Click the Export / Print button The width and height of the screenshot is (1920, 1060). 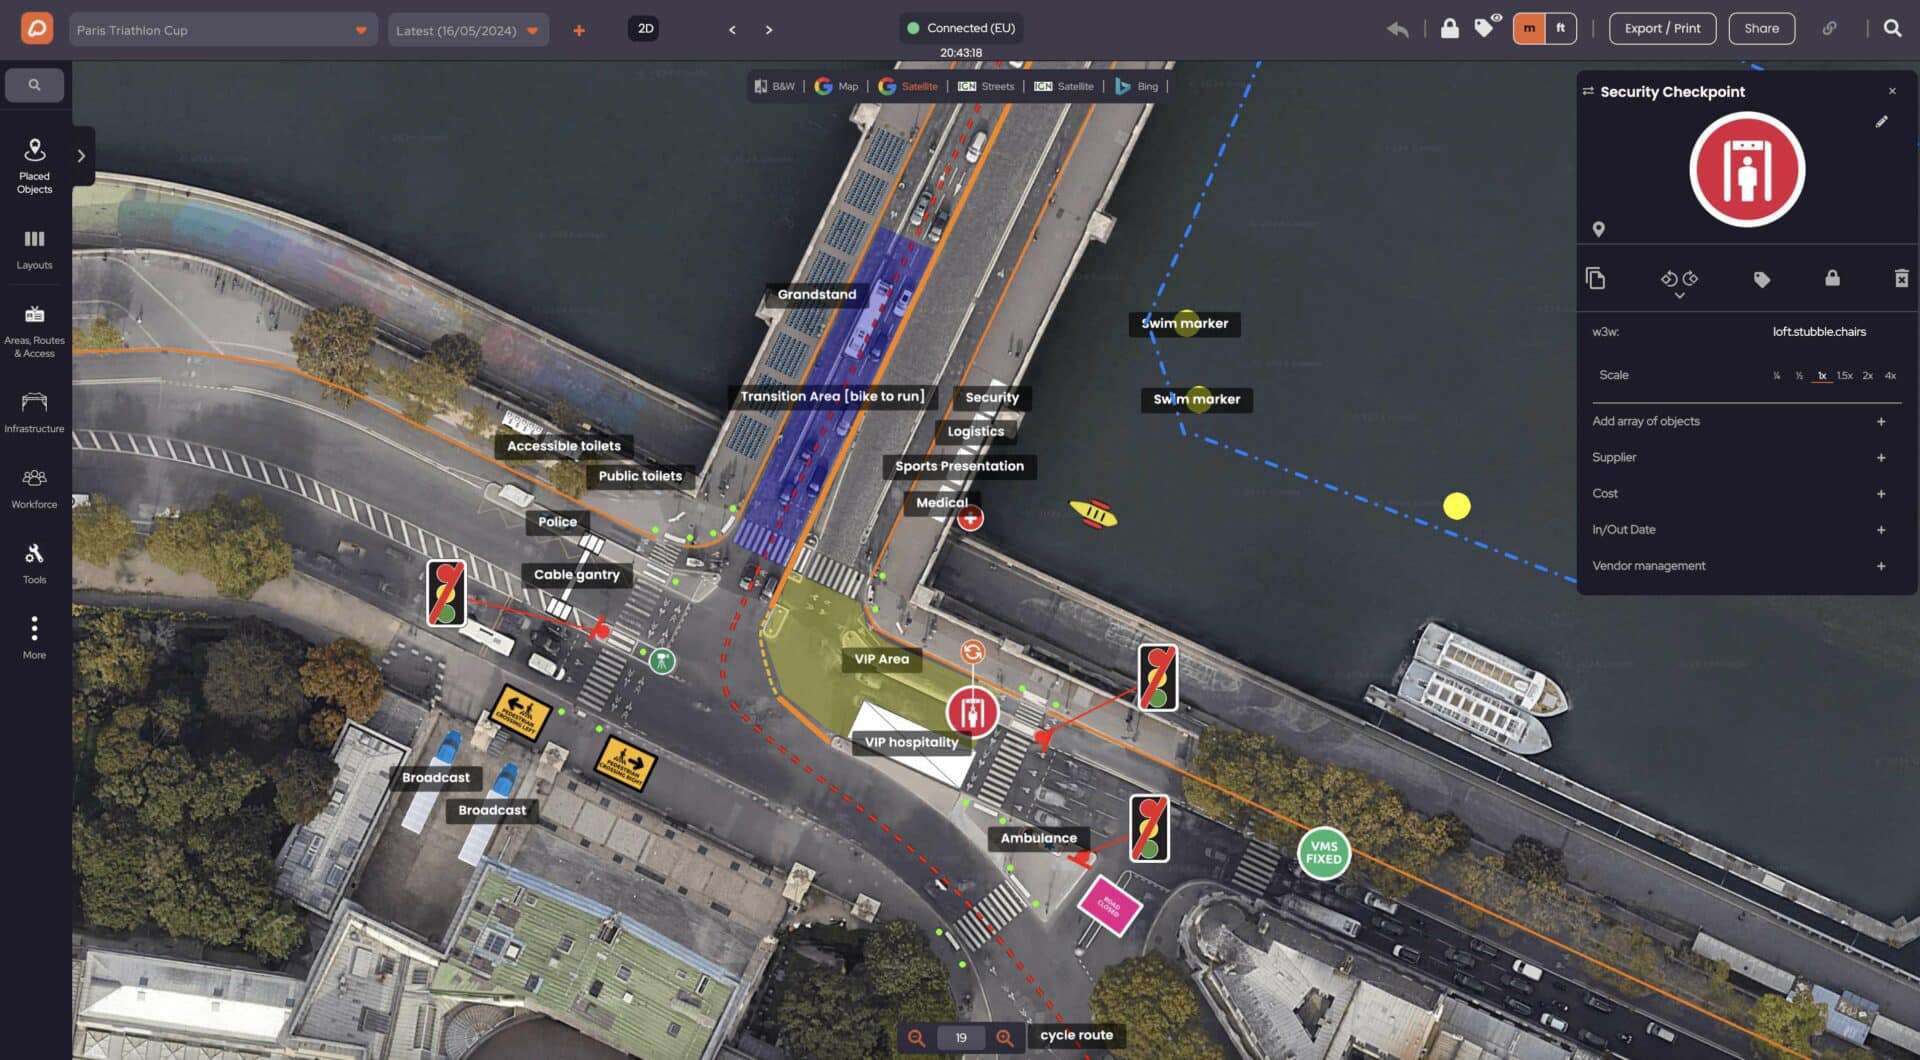click(1661, 29)
